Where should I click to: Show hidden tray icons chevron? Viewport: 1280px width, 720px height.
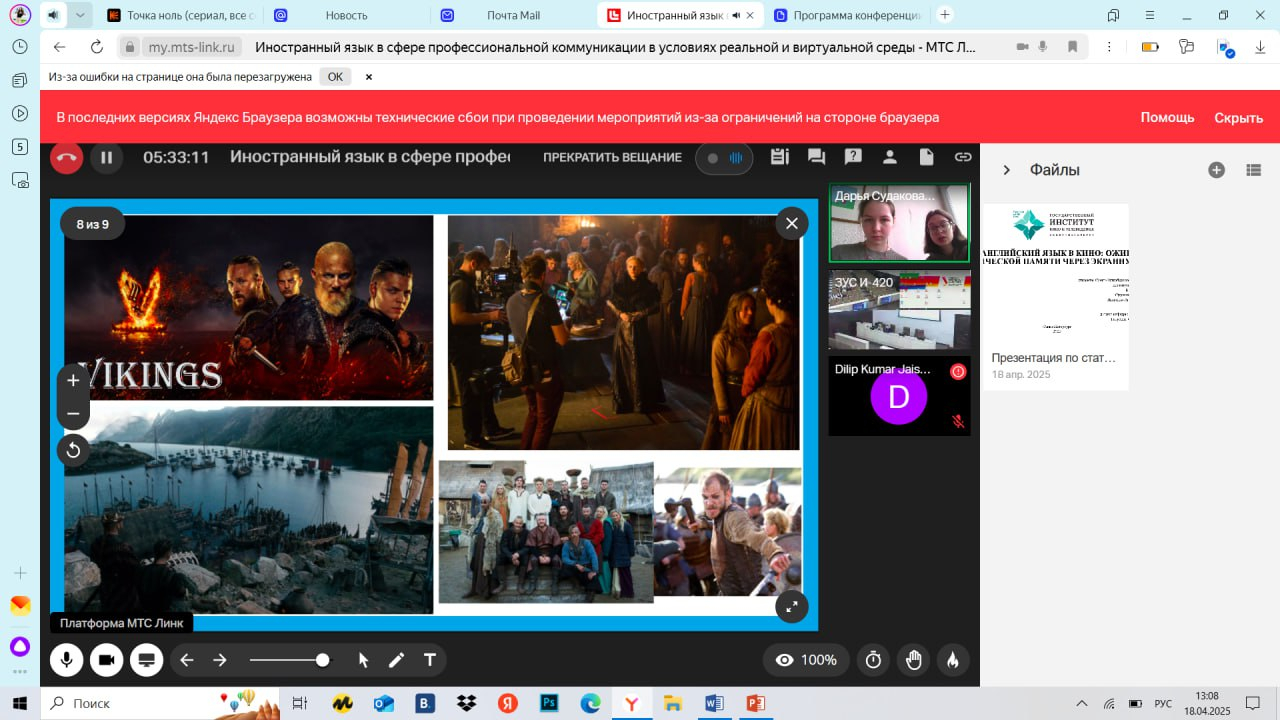[1081, 703]
